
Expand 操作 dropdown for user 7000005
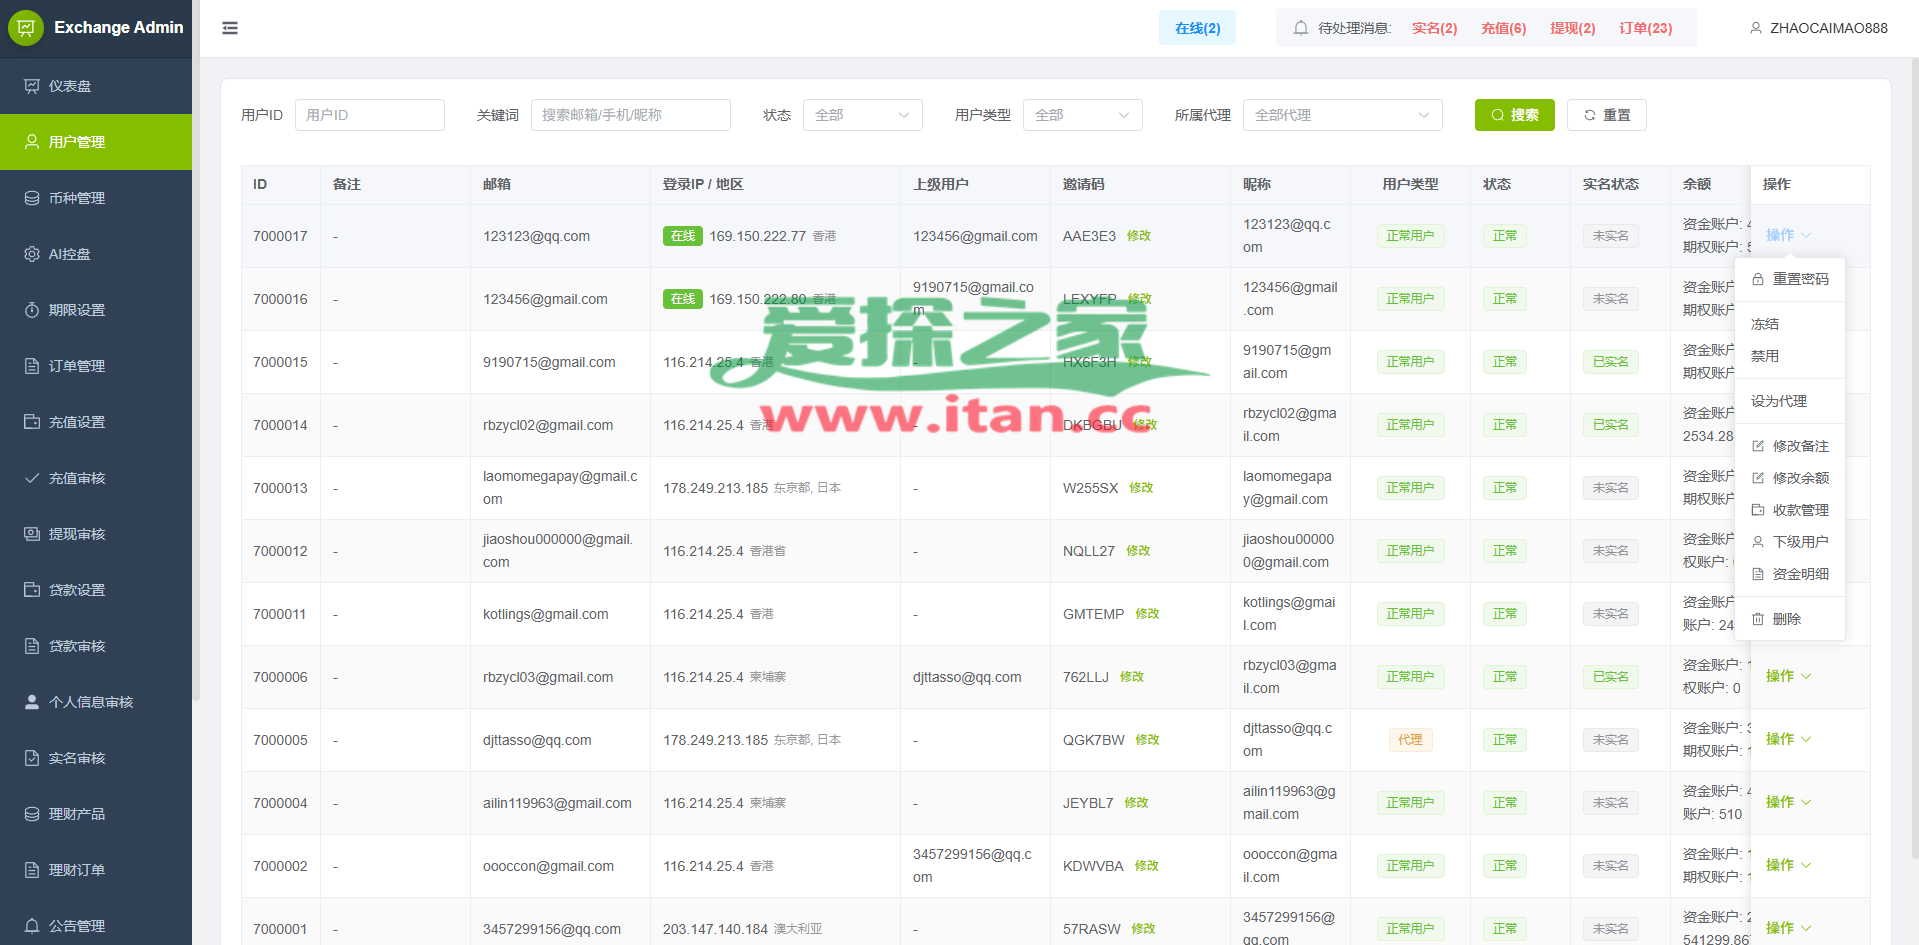pyautogui.click(x=1788, y=739)
